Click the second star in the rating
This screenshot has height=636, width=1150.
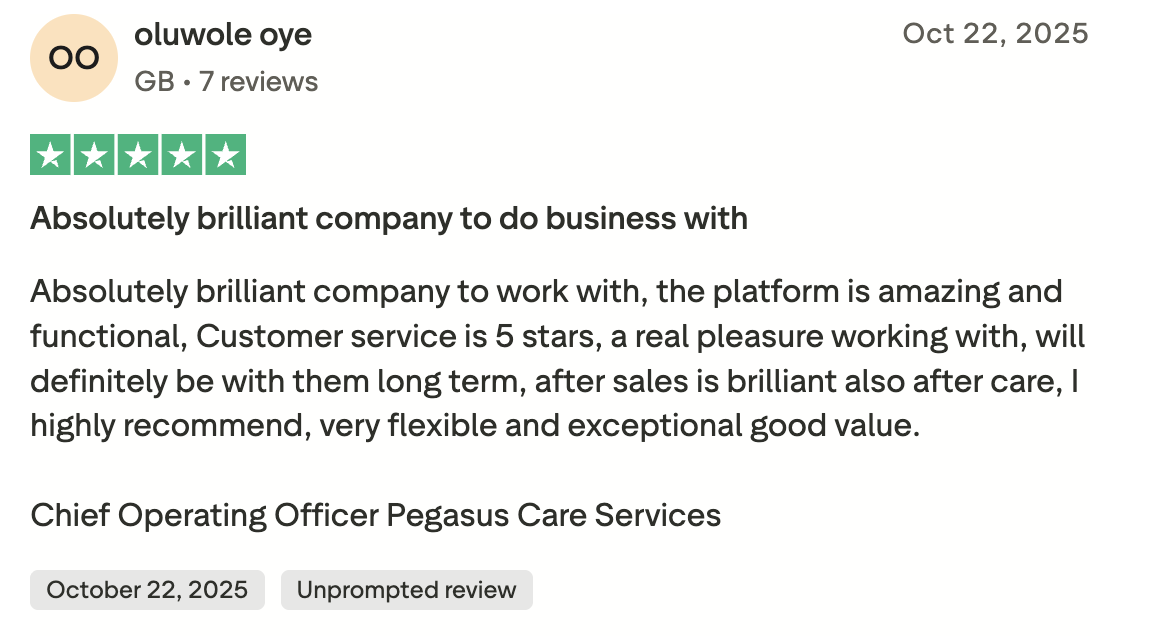pyautogui.click(x=94, y=155)
